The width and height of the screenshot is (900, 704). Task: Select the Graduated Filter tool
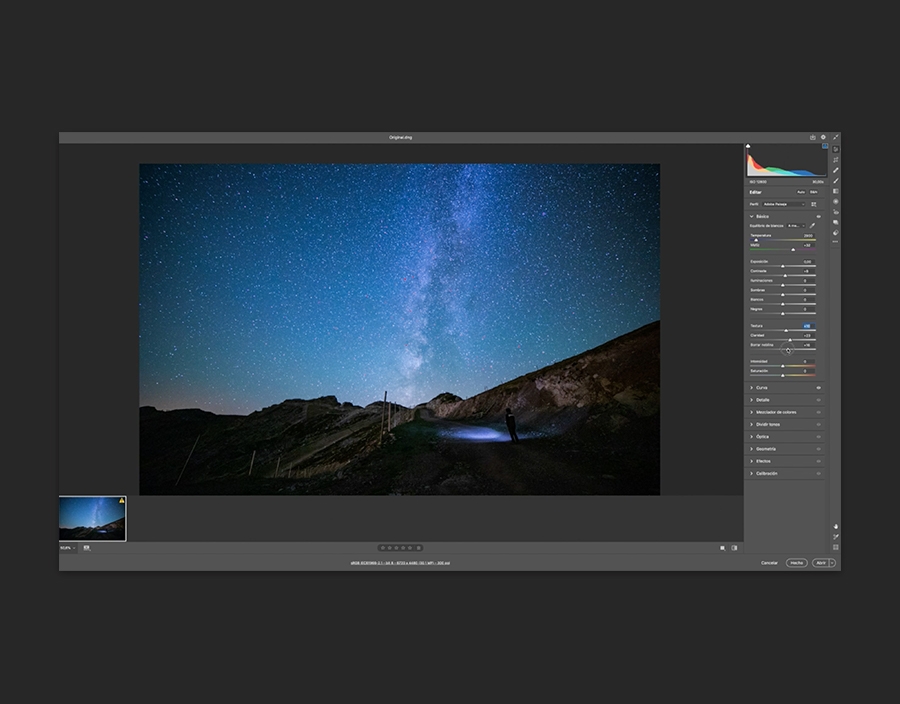click(x=836, y=191)
